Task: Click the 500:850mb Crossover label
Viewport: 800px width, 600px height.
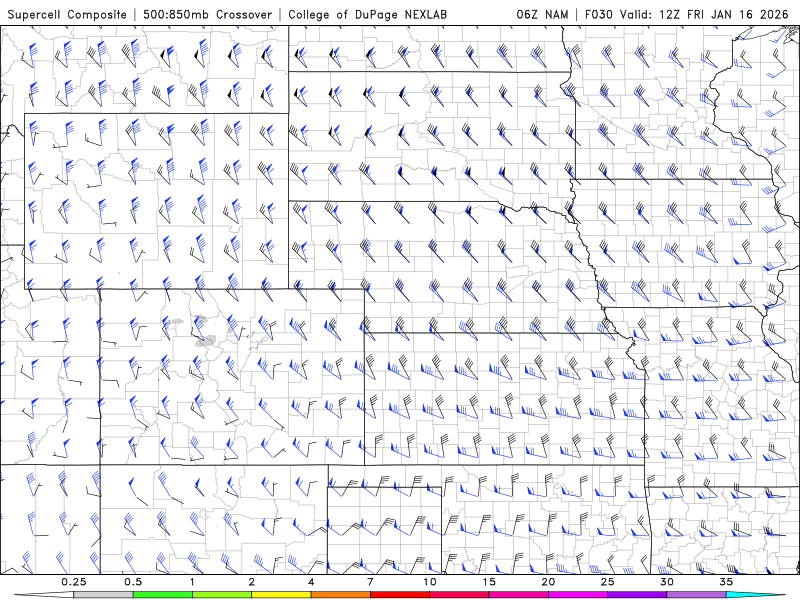Action: coord(208,14)
